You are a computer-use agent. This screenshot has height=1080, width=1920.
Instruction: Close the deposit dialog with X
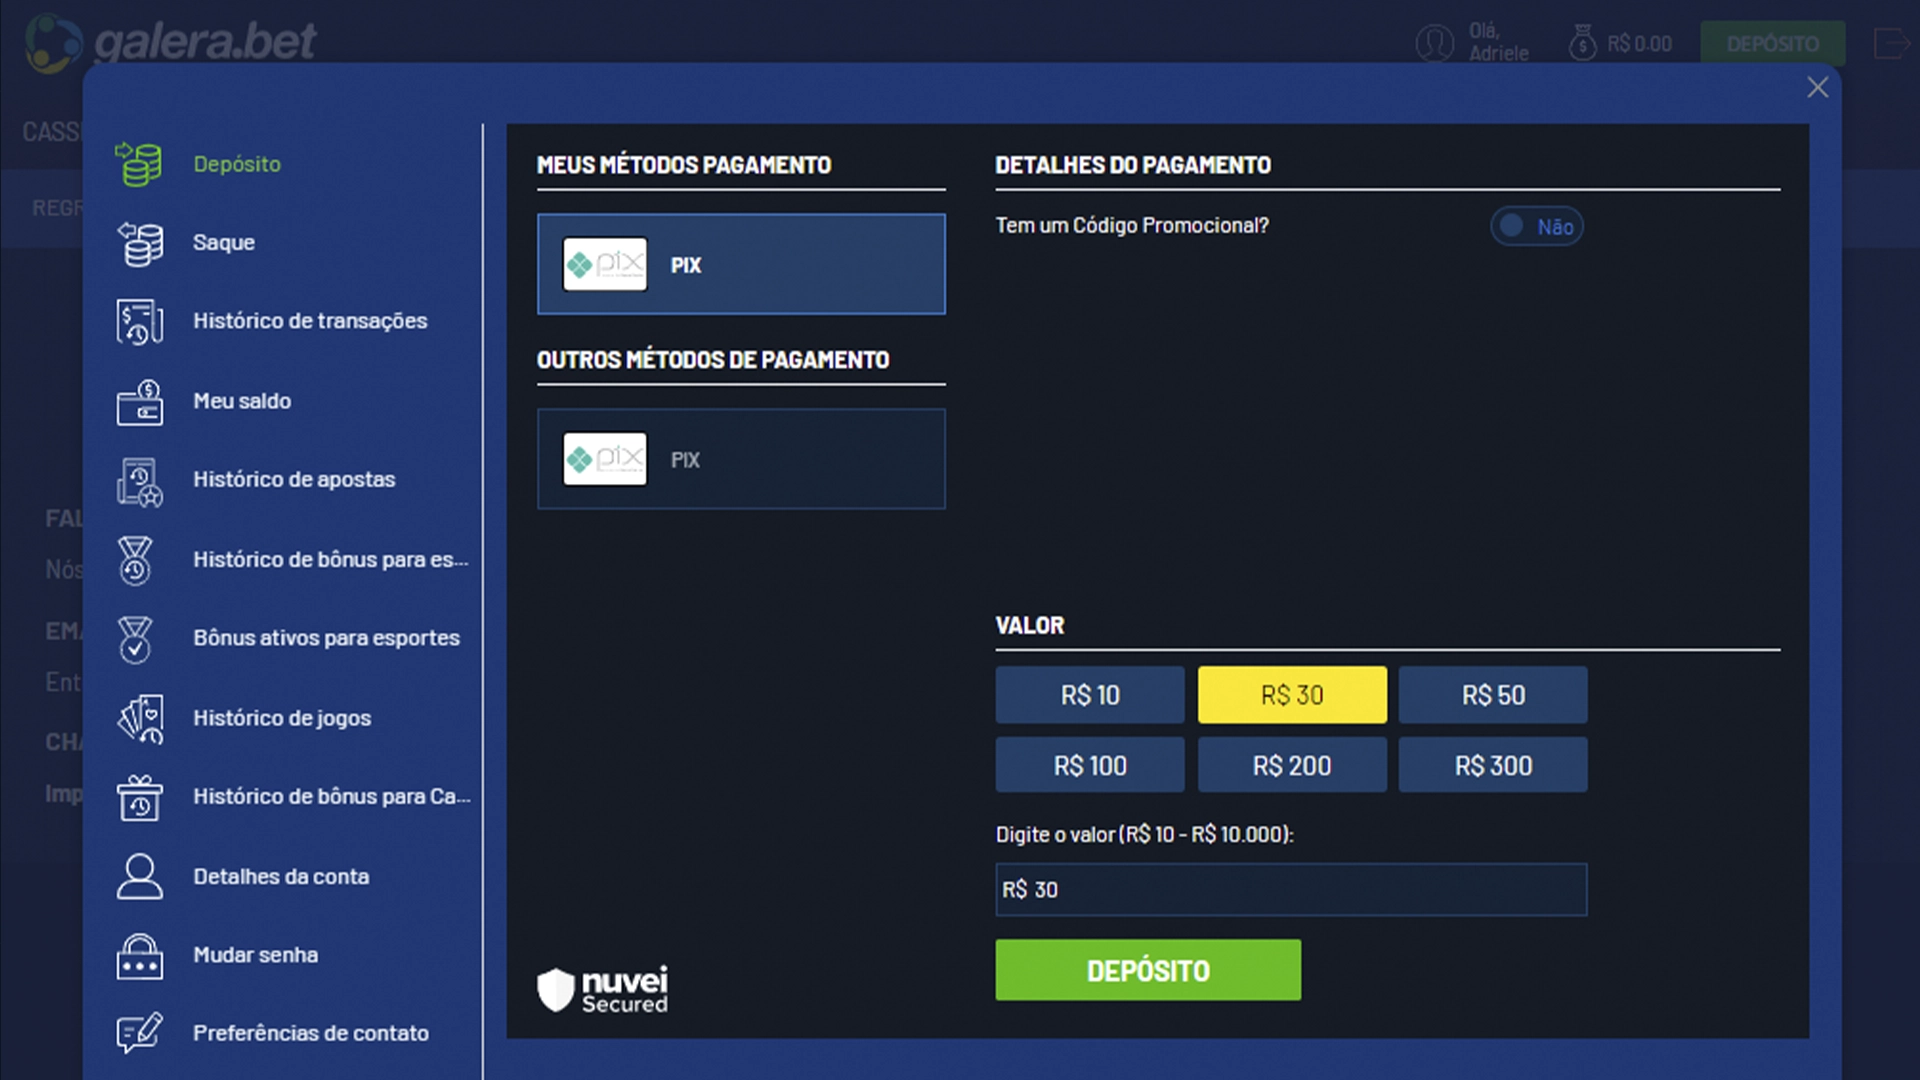tap(1817, 88)
